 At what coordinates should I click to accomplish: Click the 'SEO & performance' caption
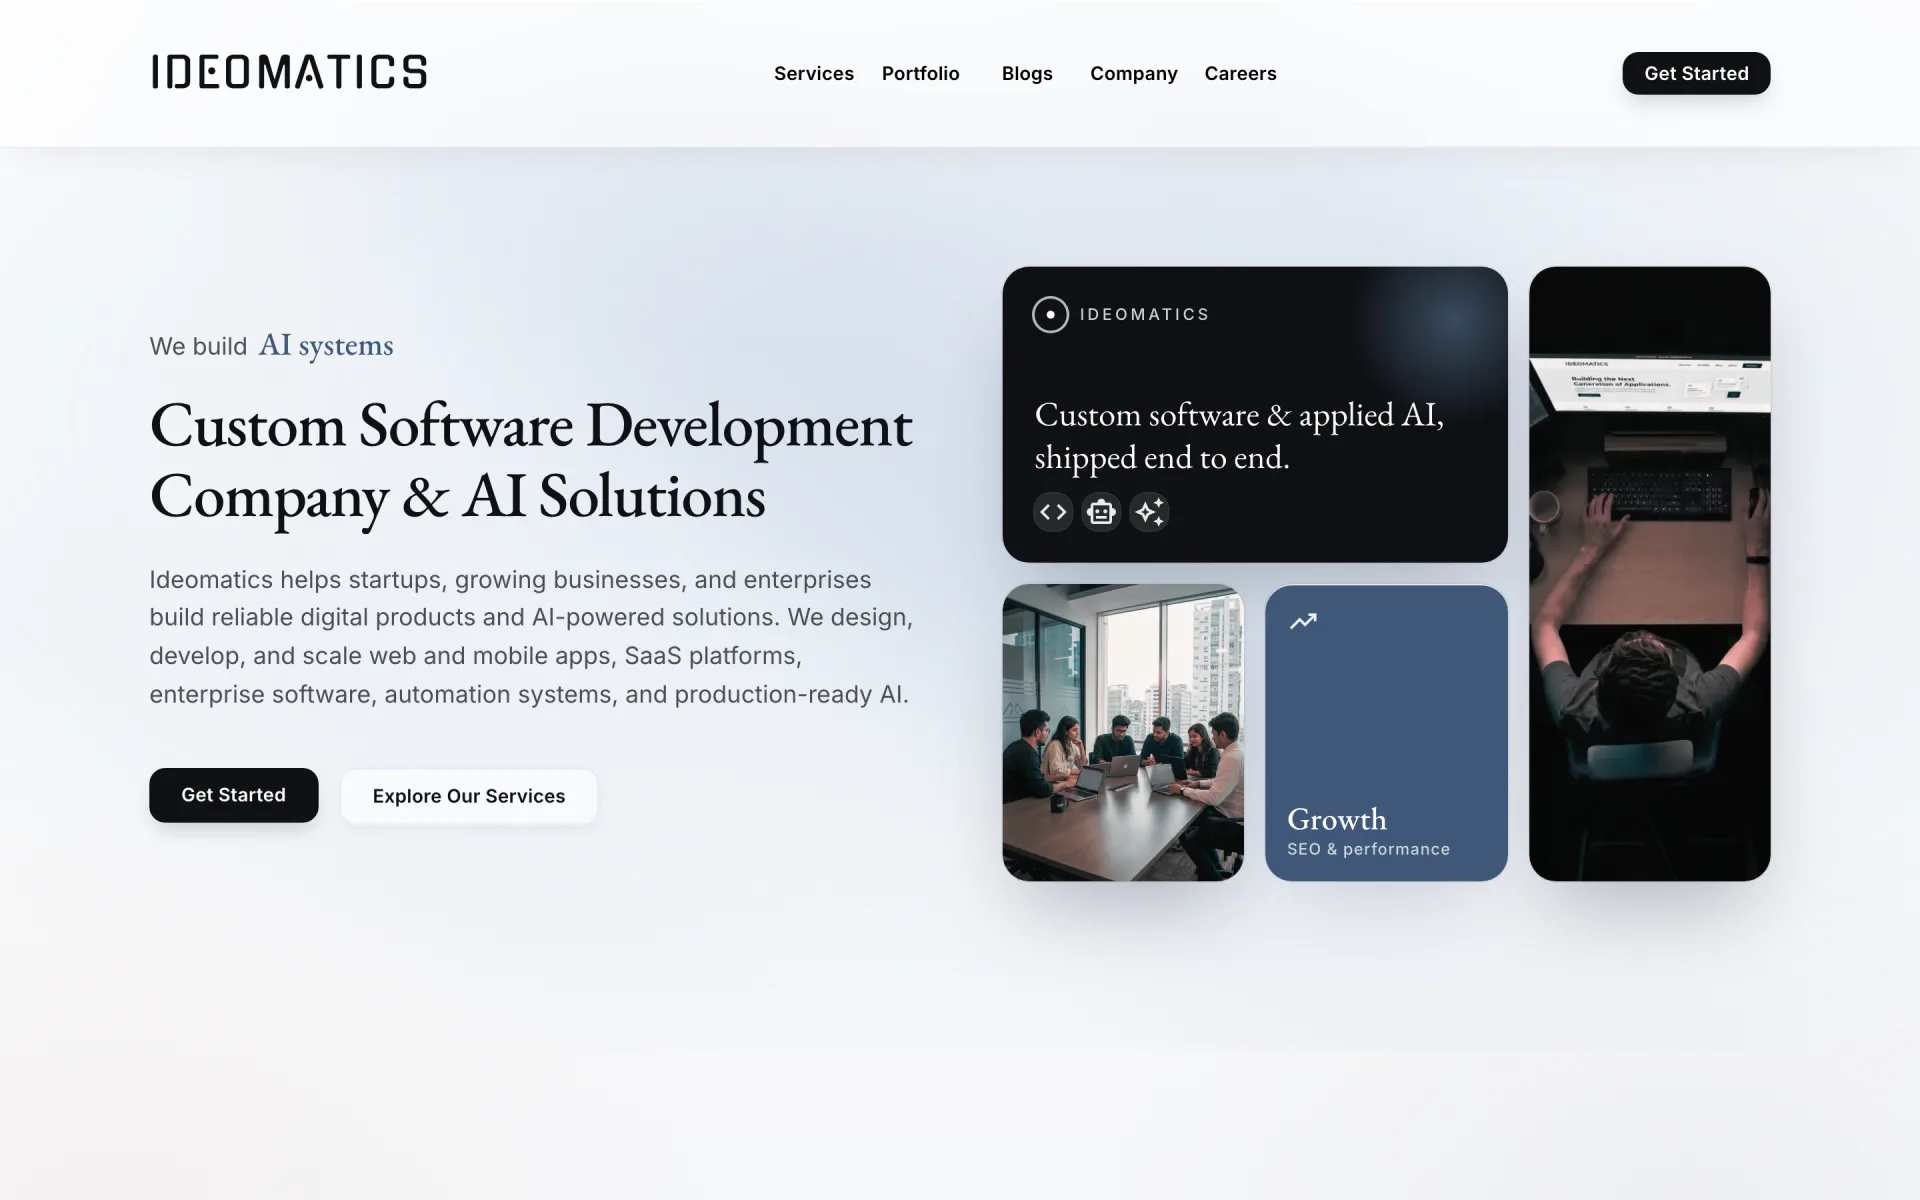point(1368,849)
